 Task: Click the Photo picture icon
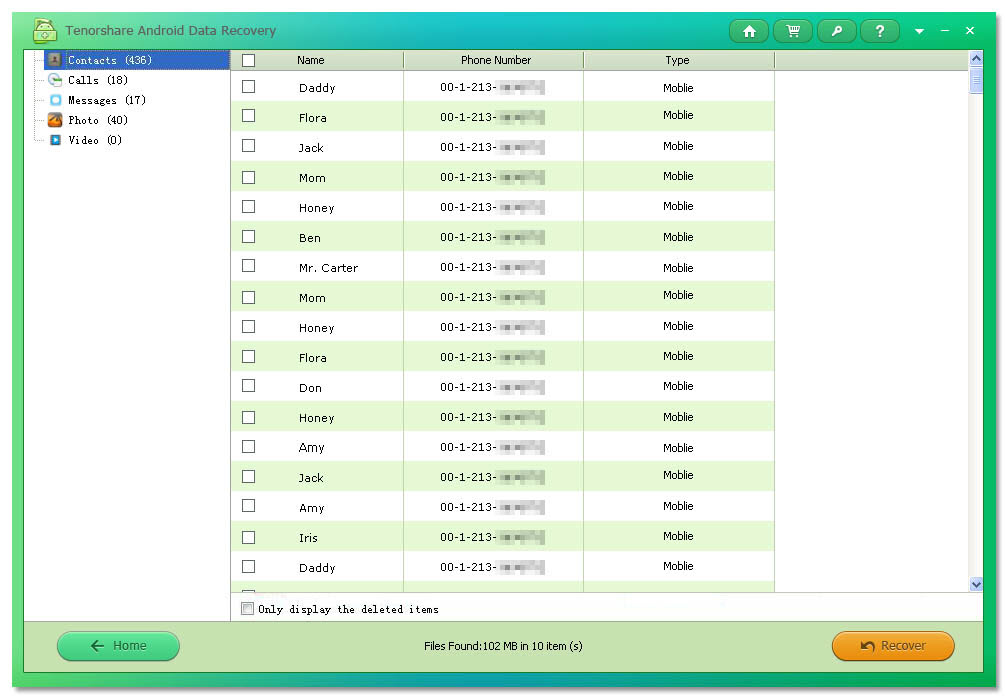(x=55, y=120)
